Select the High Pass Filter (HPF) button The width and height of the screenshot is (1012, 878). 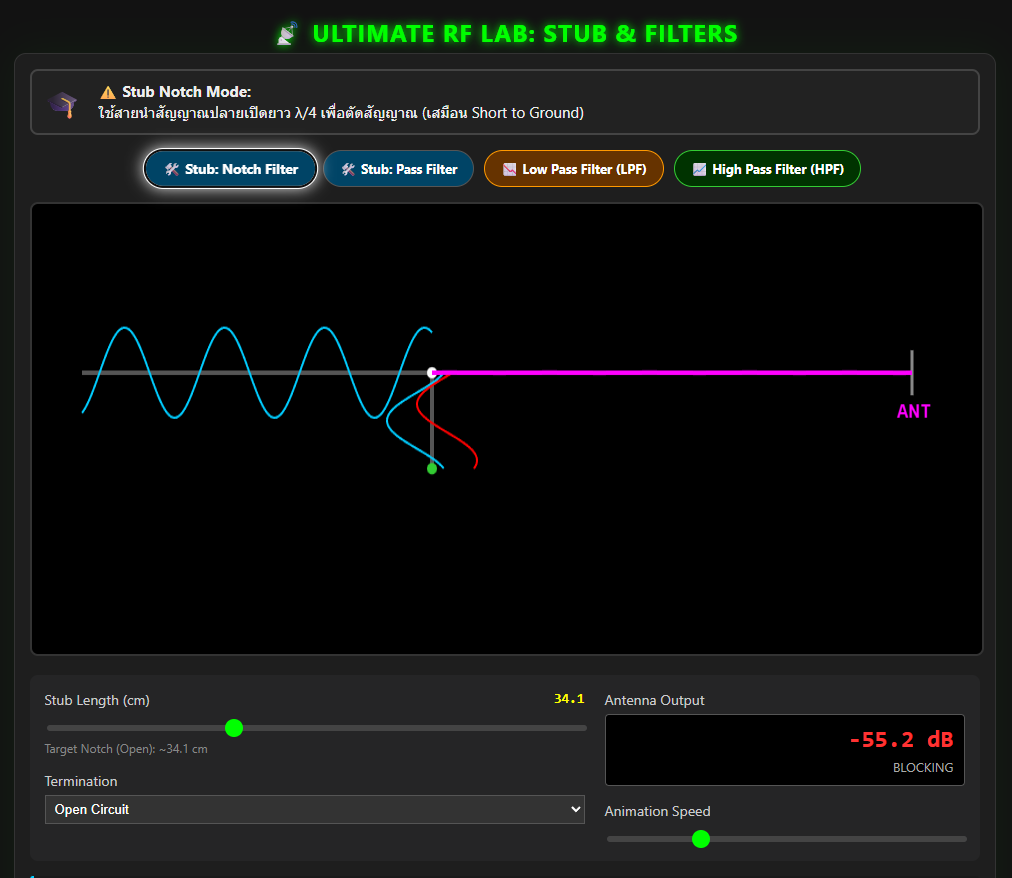click(767, 169)
